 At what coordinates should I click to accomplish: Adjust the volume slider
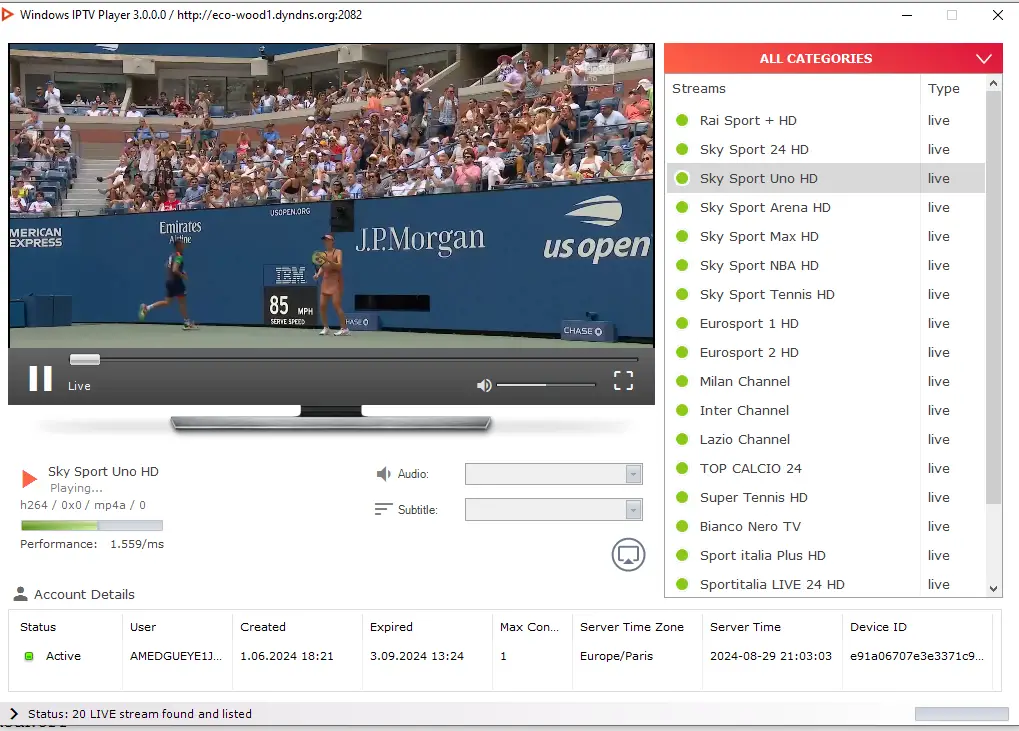click(546, 385)
